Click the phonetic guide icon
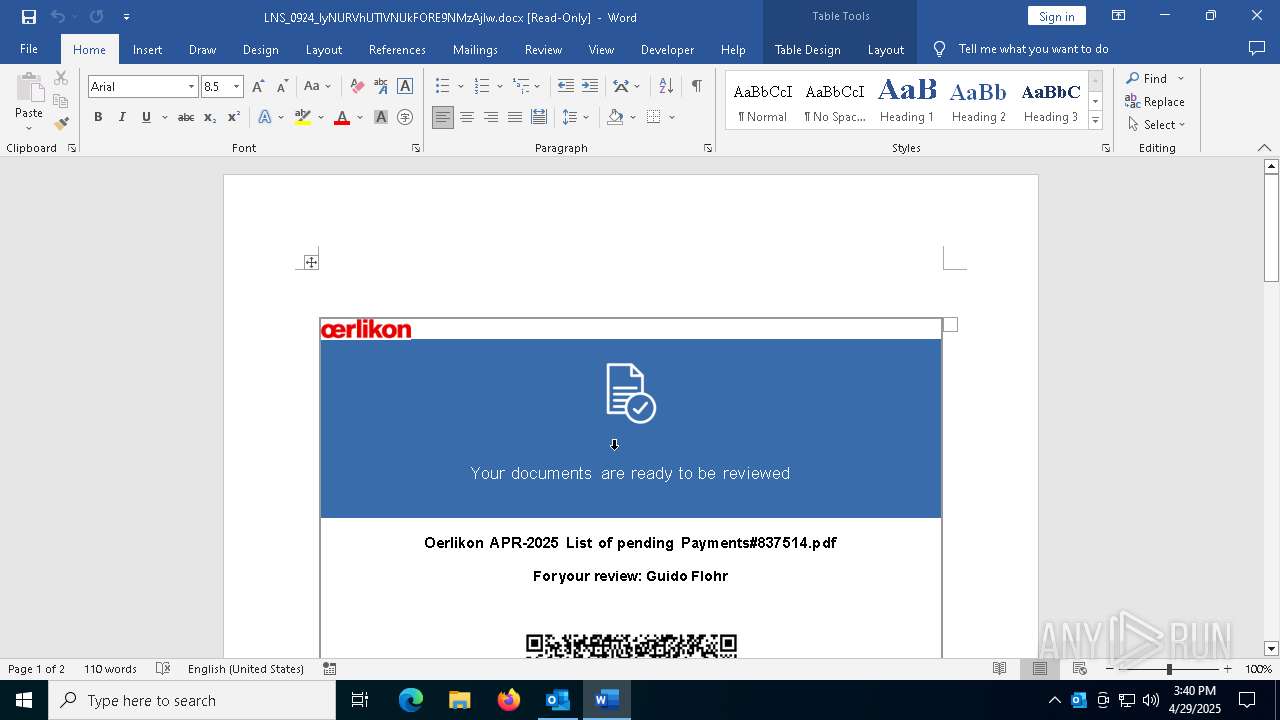The image size is (1280, 720). 381,86
